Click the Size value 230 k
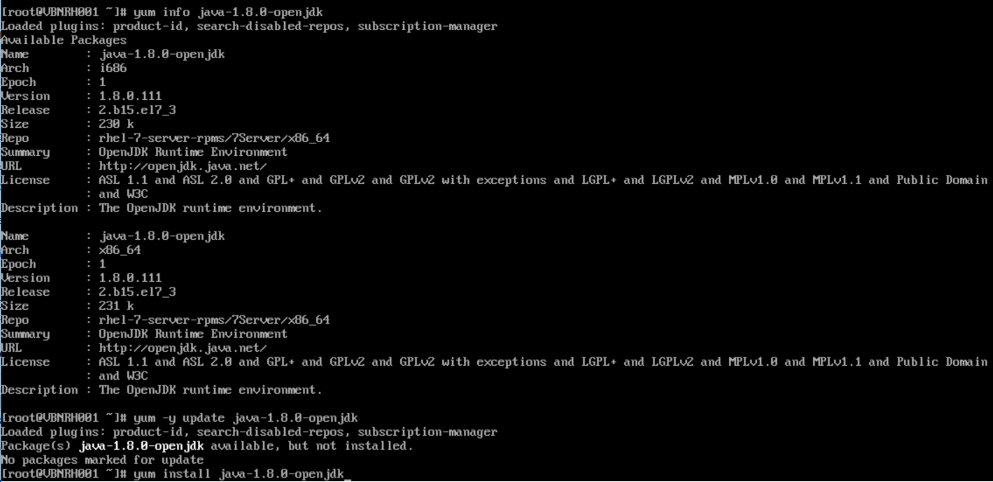The width and height of the screenshot is (993, 482). 117,124
